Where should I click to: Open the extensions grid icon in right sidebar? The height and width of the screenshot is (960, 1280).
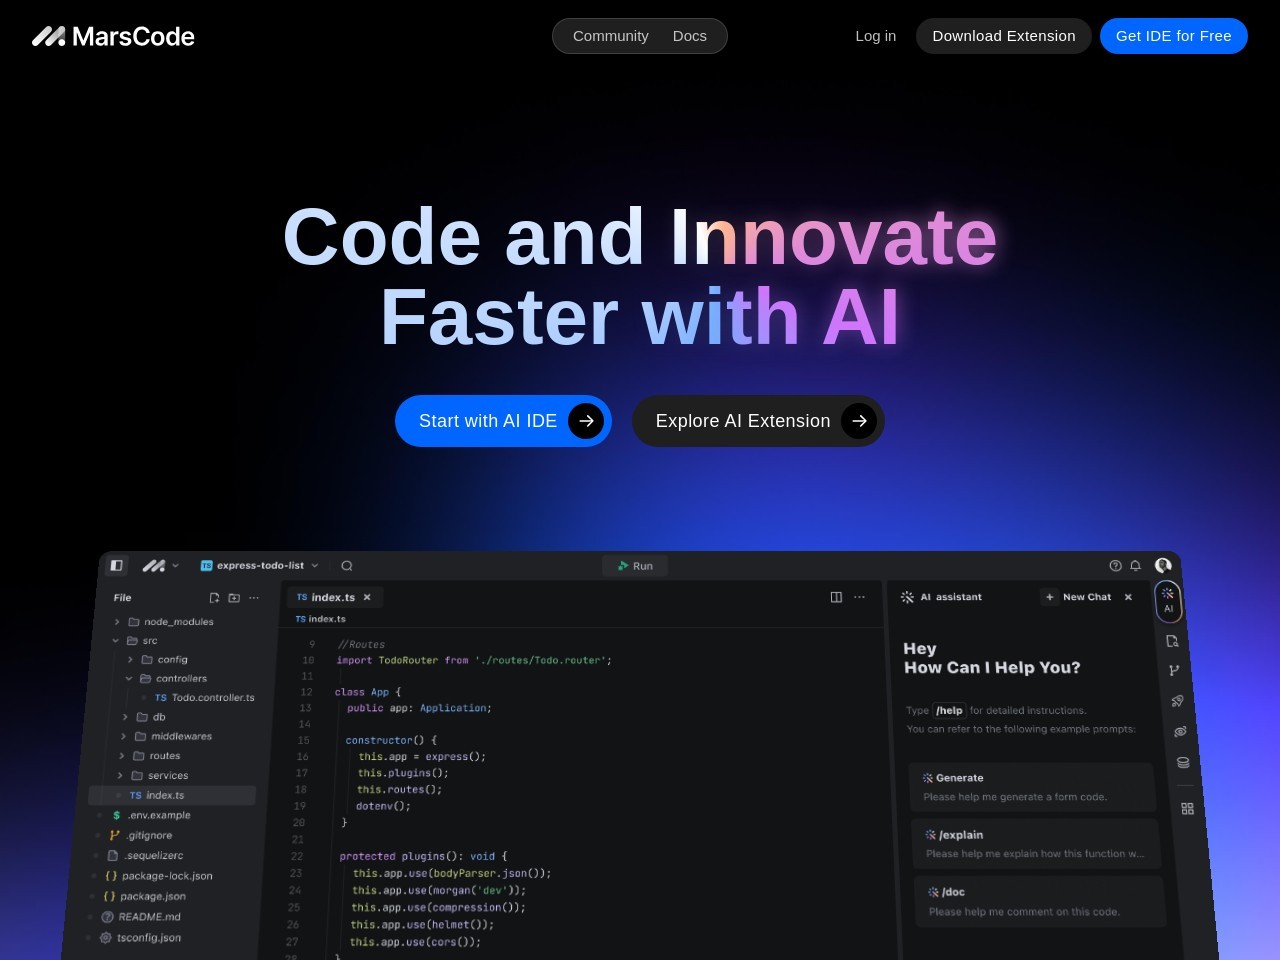click(x=1187, y=808)
